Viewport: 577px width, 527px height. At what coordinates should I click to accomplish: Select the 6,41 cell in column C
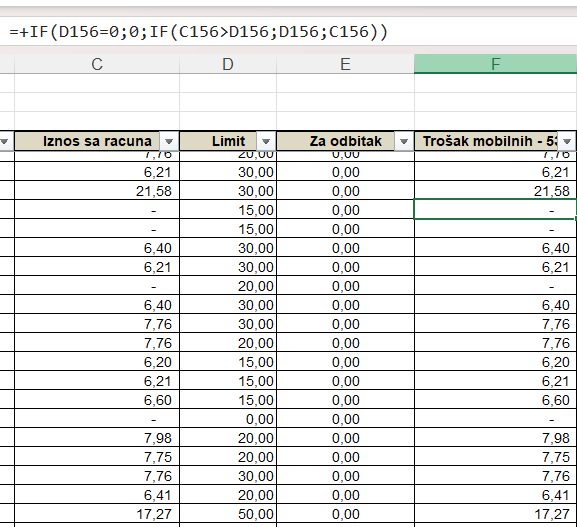click(x=97, y=495)
